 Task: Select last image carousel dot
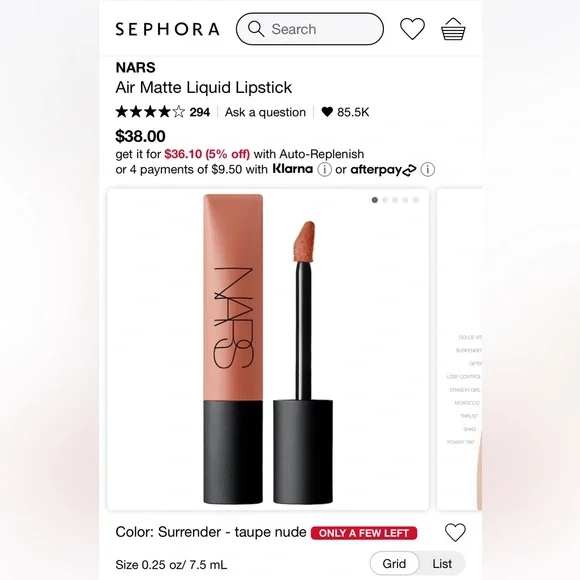pyautogui.click(x=416, y=200)
